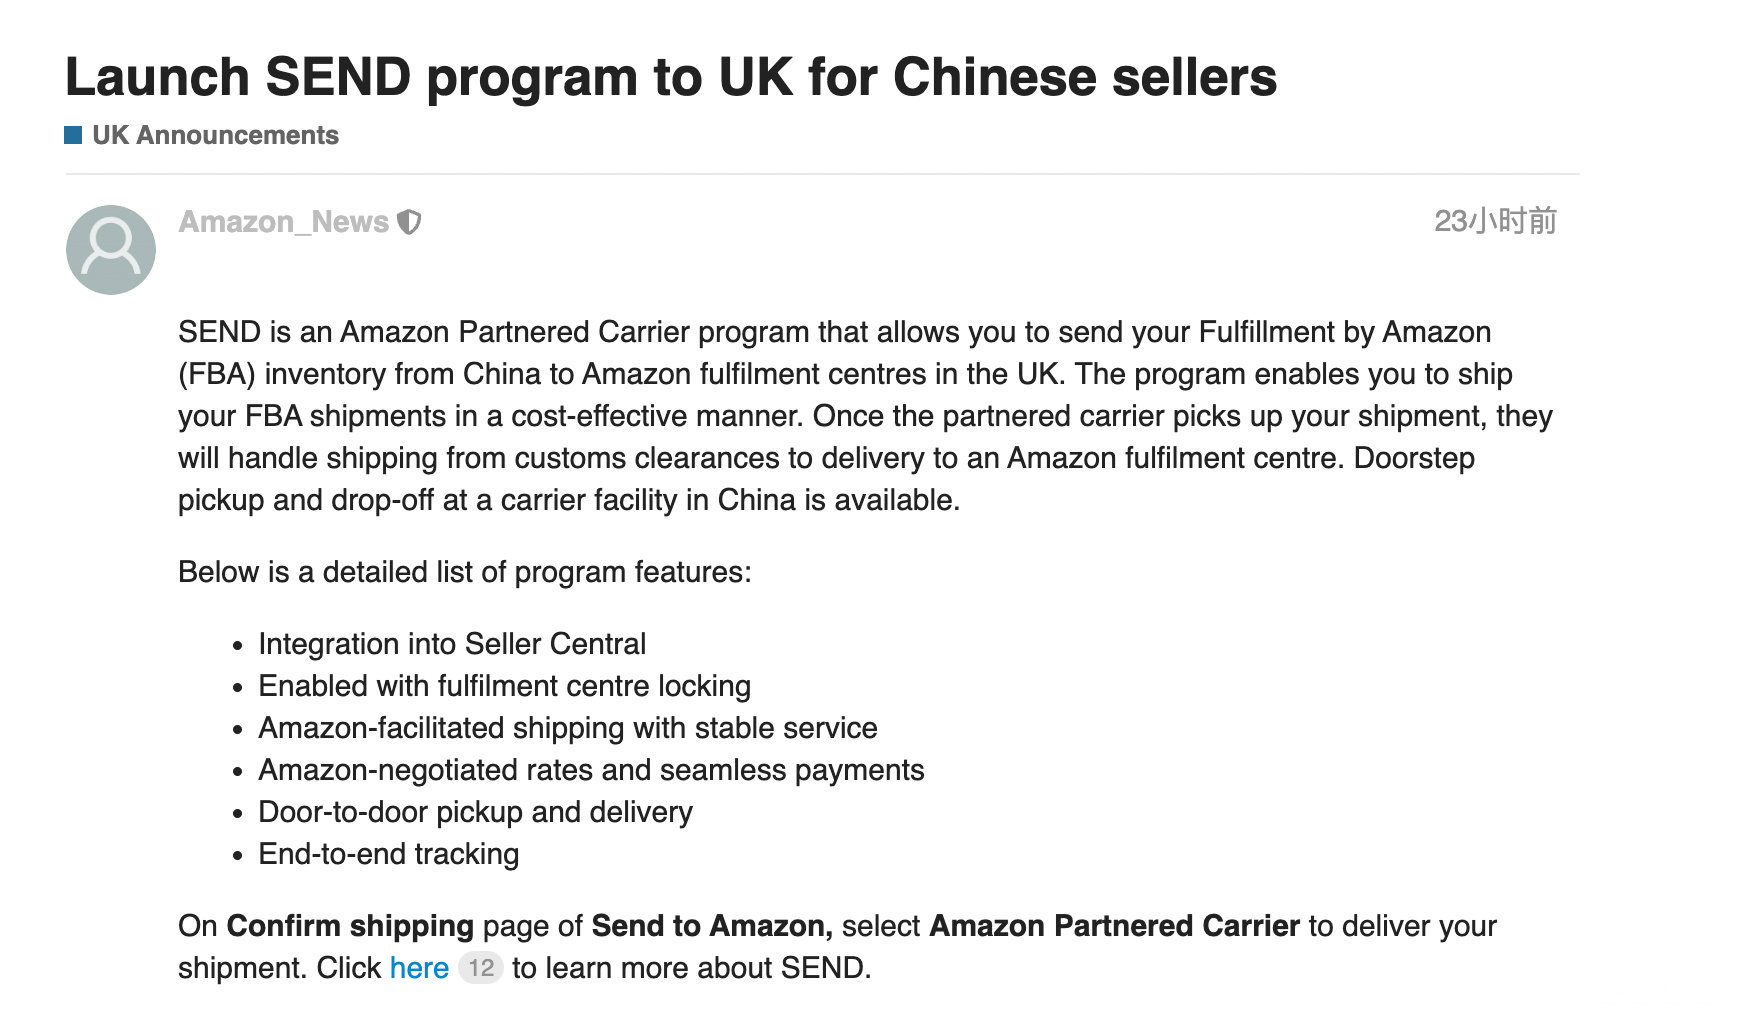Click the "Door-to-door pickup and delivery" bullet

click(475, 812)
